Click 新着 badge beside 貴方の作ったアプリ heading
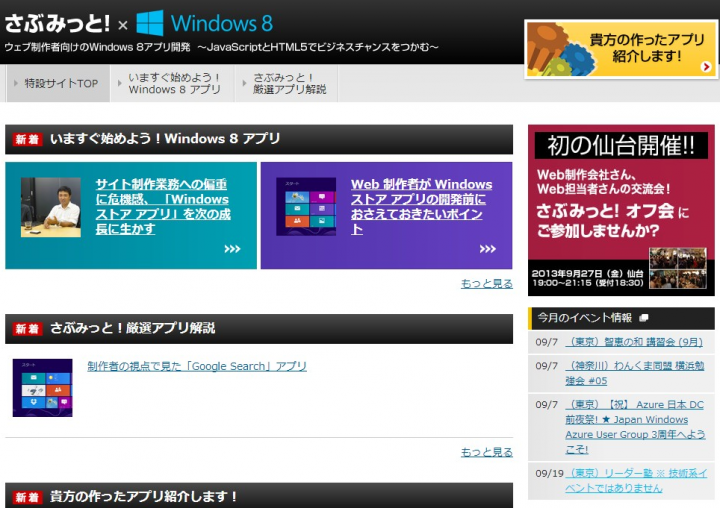This screenshot has width=720, height=508. 28,497
